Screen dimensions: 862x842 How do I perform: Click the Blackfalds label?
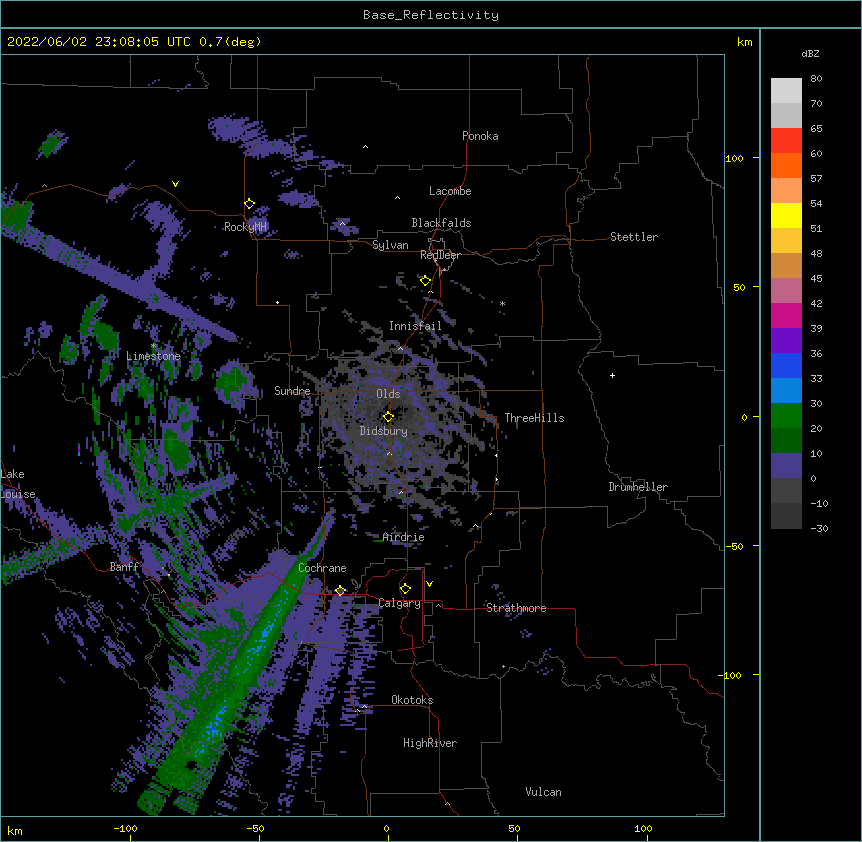click(441, 223)
